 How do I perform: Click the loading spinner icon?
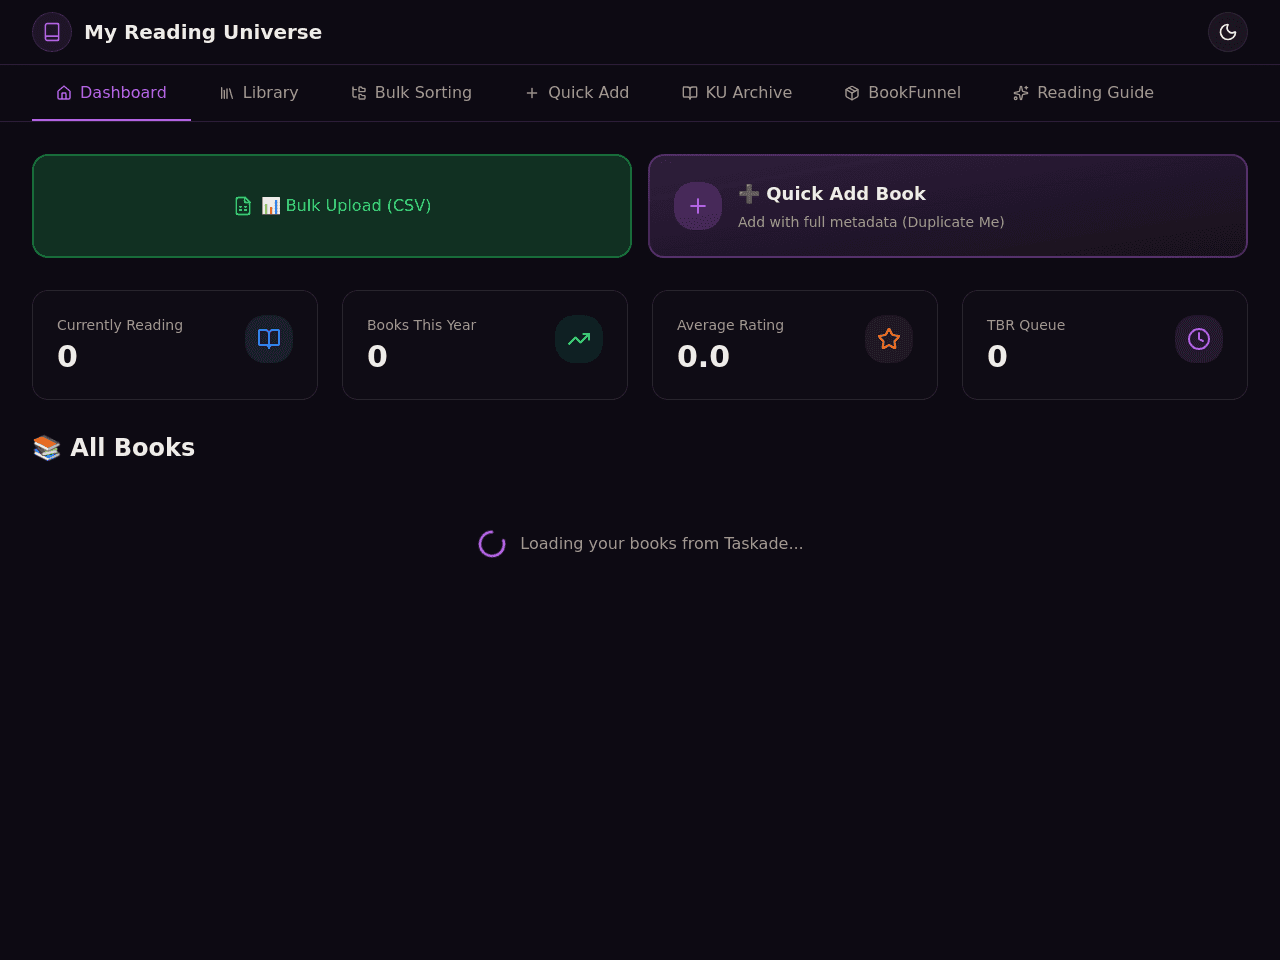492,544
